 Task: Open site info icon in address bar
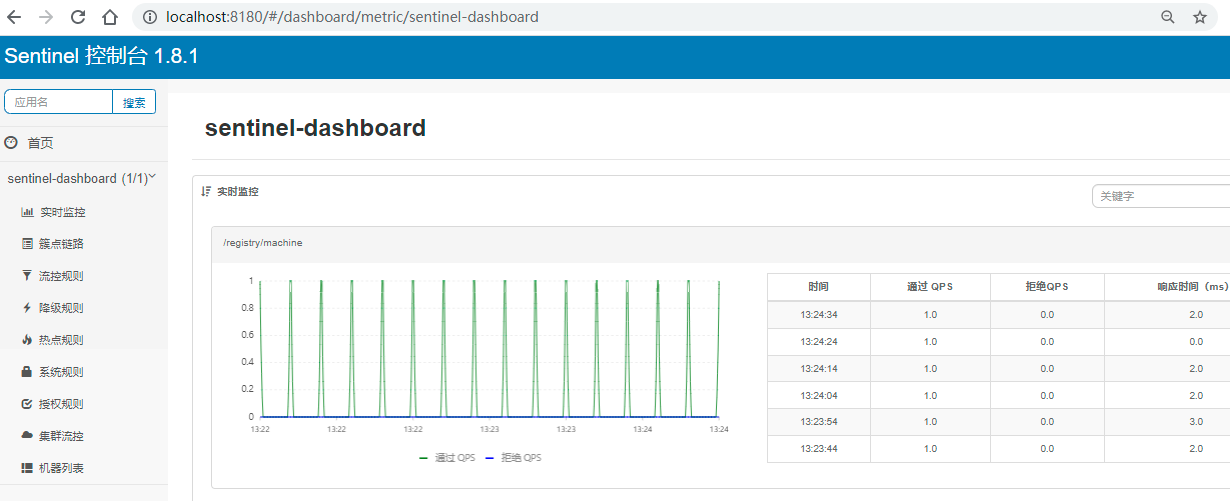(x=149, y=17)
